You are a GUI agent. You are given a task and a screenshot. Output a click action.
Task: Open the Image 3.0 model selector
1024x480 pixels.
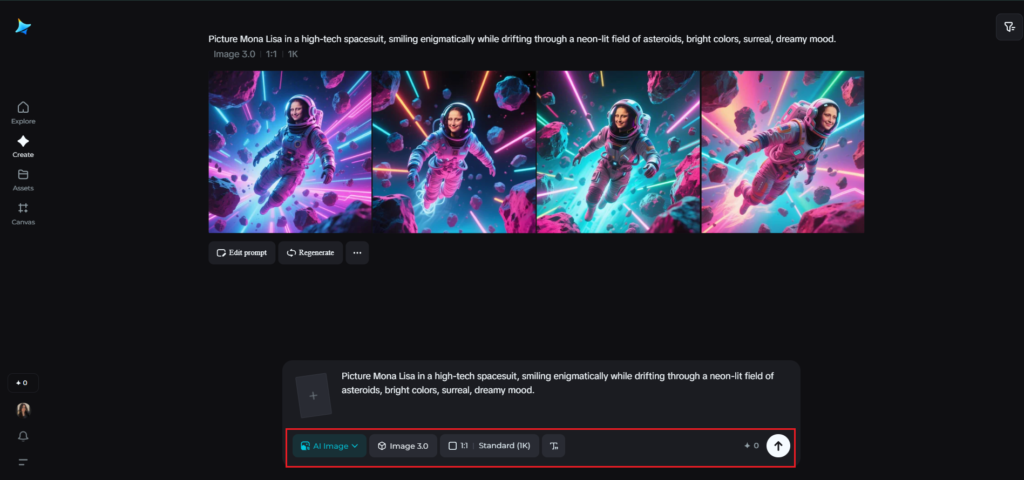(x=403, y=446)
